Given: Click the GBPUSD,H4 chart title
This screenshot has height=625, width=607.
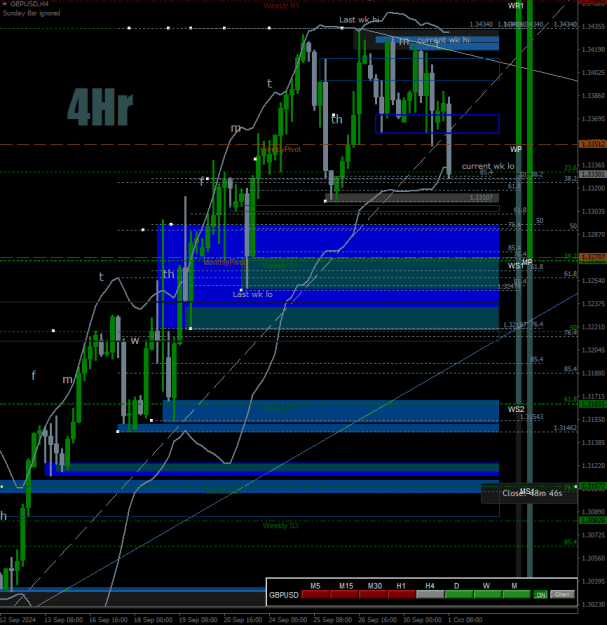Looking at the screenshot, I should (29, 4).
